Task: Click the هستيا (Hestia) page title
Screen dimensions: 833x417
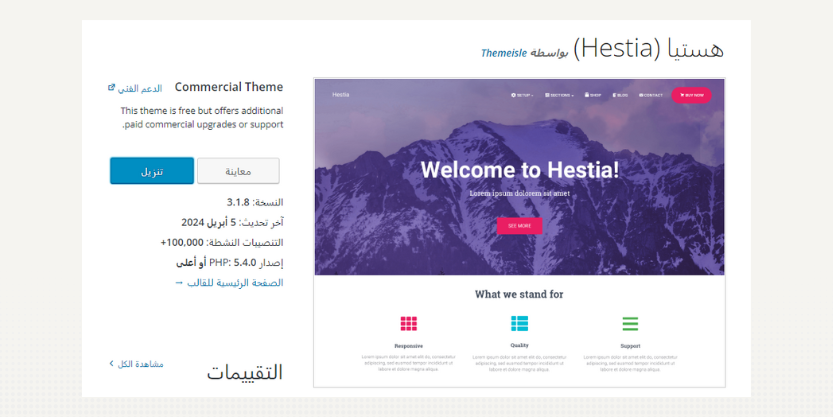Action: point(648,49)
